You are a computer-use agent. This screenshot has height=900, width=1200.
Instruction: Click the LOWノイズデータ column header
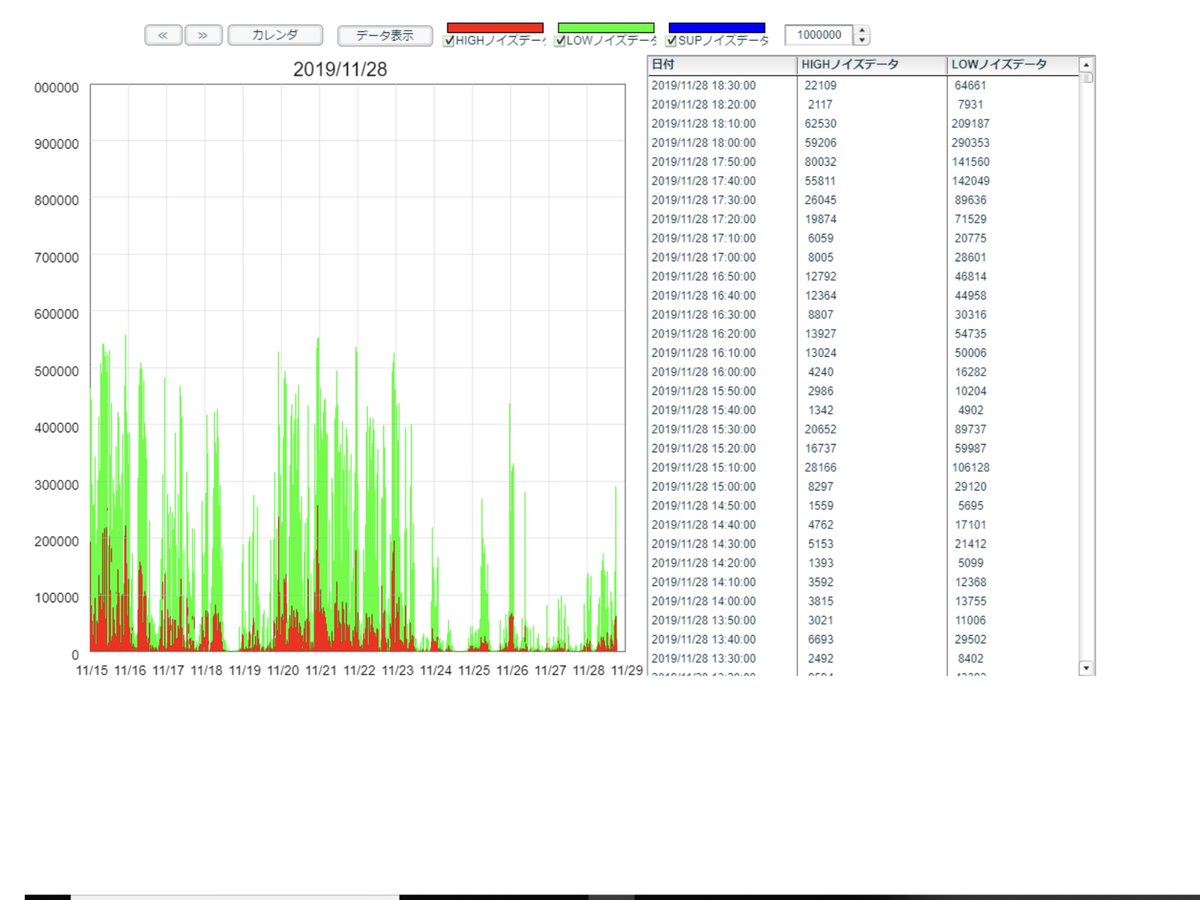tap(1013, 65)
